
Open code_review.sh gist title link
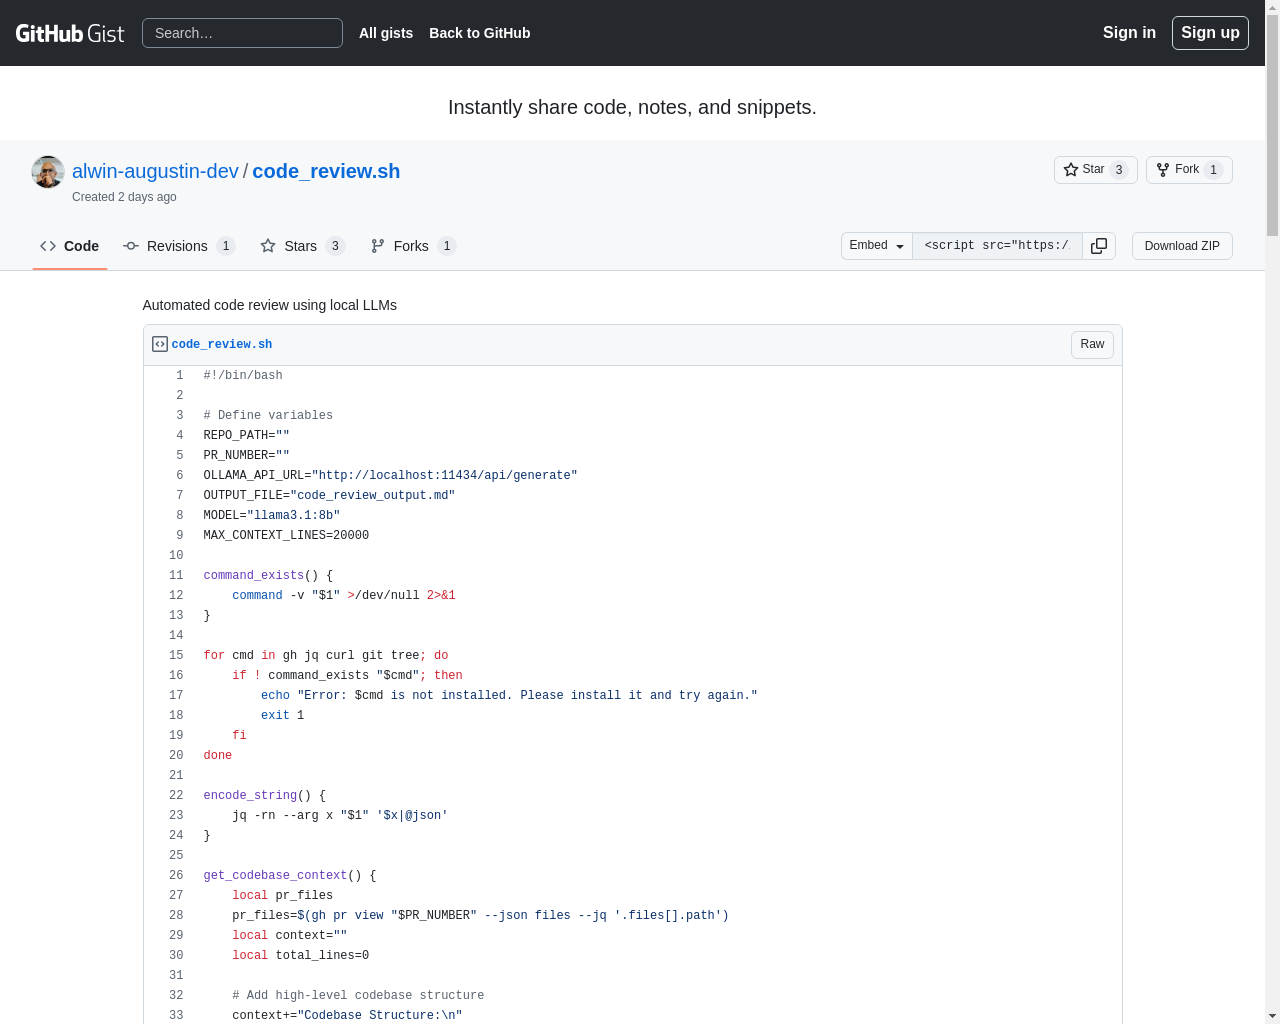coord(326,171)
